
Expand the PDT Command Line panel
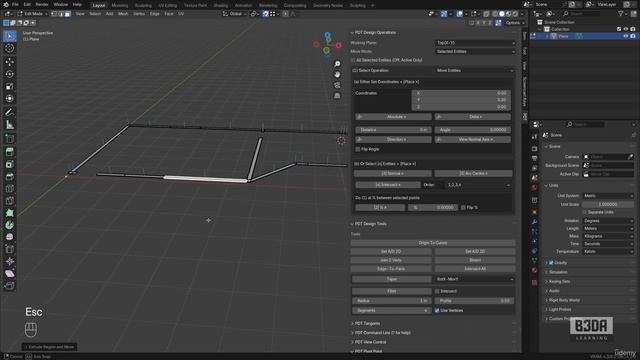382,333
